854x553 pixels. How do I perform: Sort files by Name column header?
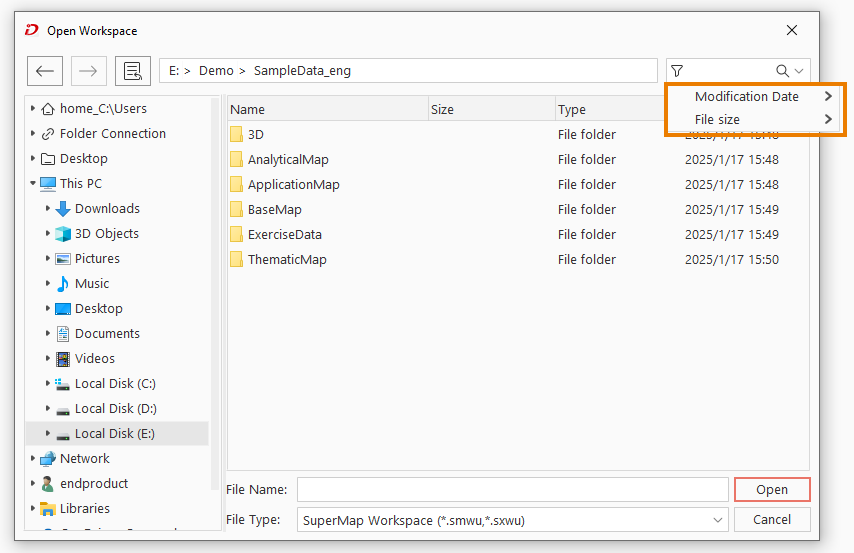coord(328,110)
